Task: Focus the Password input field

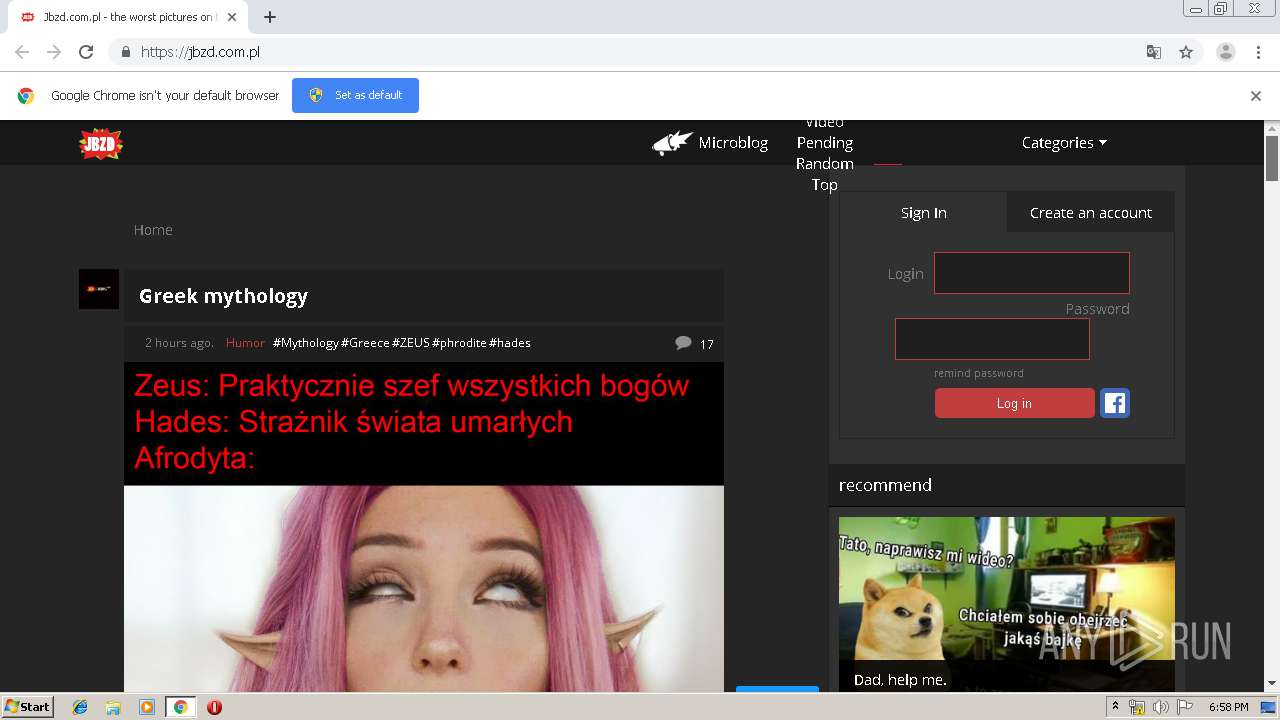Action: pyautogui.click(x=992, y=339)
